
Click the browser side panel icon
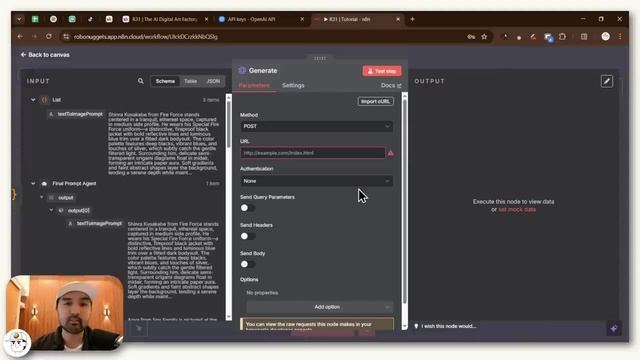(x=584, y=37)
